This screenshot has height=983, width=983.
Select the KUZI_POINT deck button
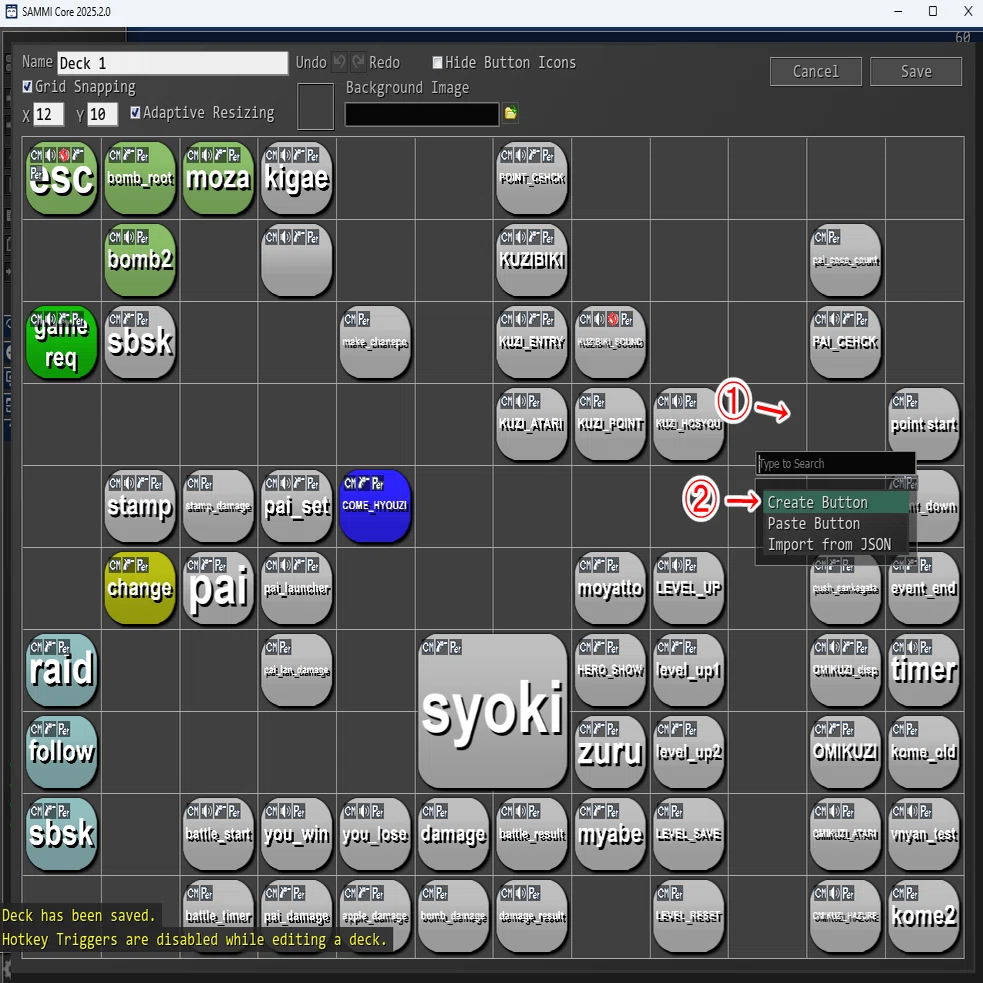[610, 424]
